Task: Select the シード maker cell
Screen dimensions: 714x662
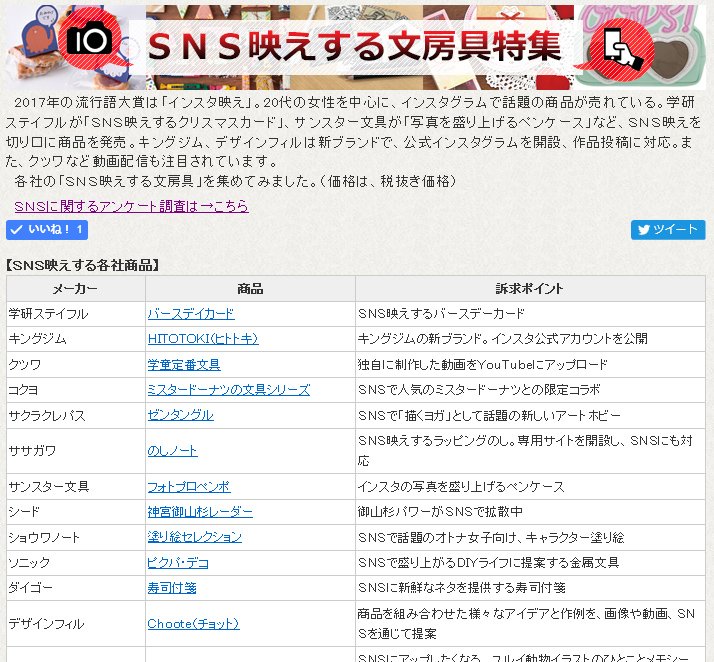Action: (x=76, y=512)
